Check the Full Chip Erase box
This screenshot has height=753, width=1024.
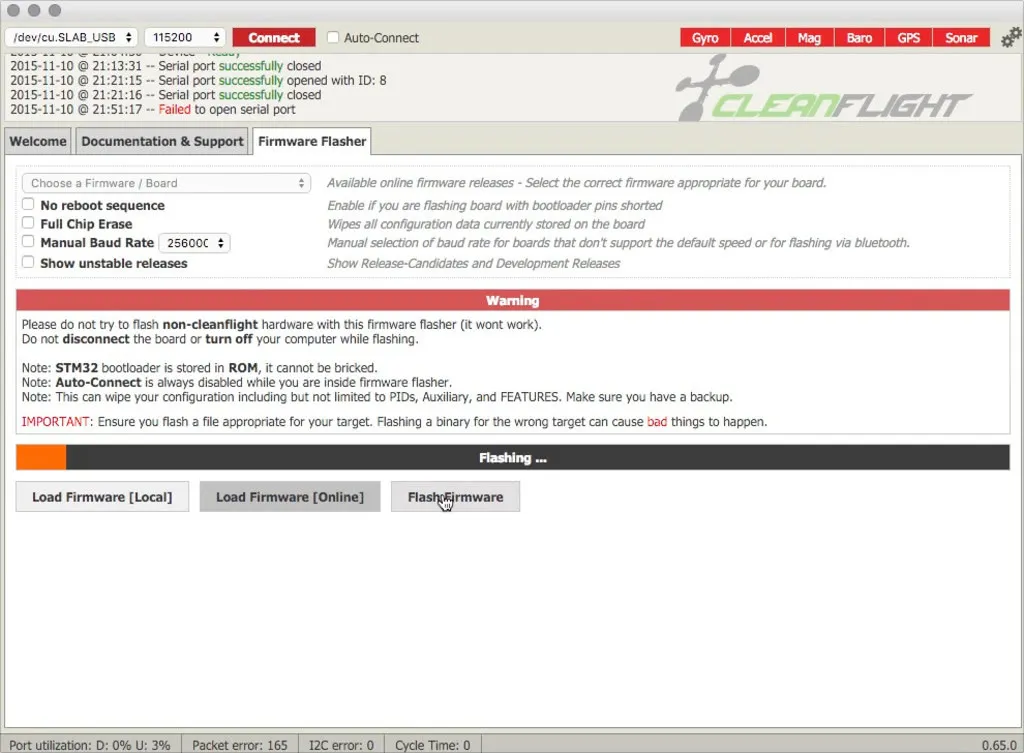[x=29, y=224]
